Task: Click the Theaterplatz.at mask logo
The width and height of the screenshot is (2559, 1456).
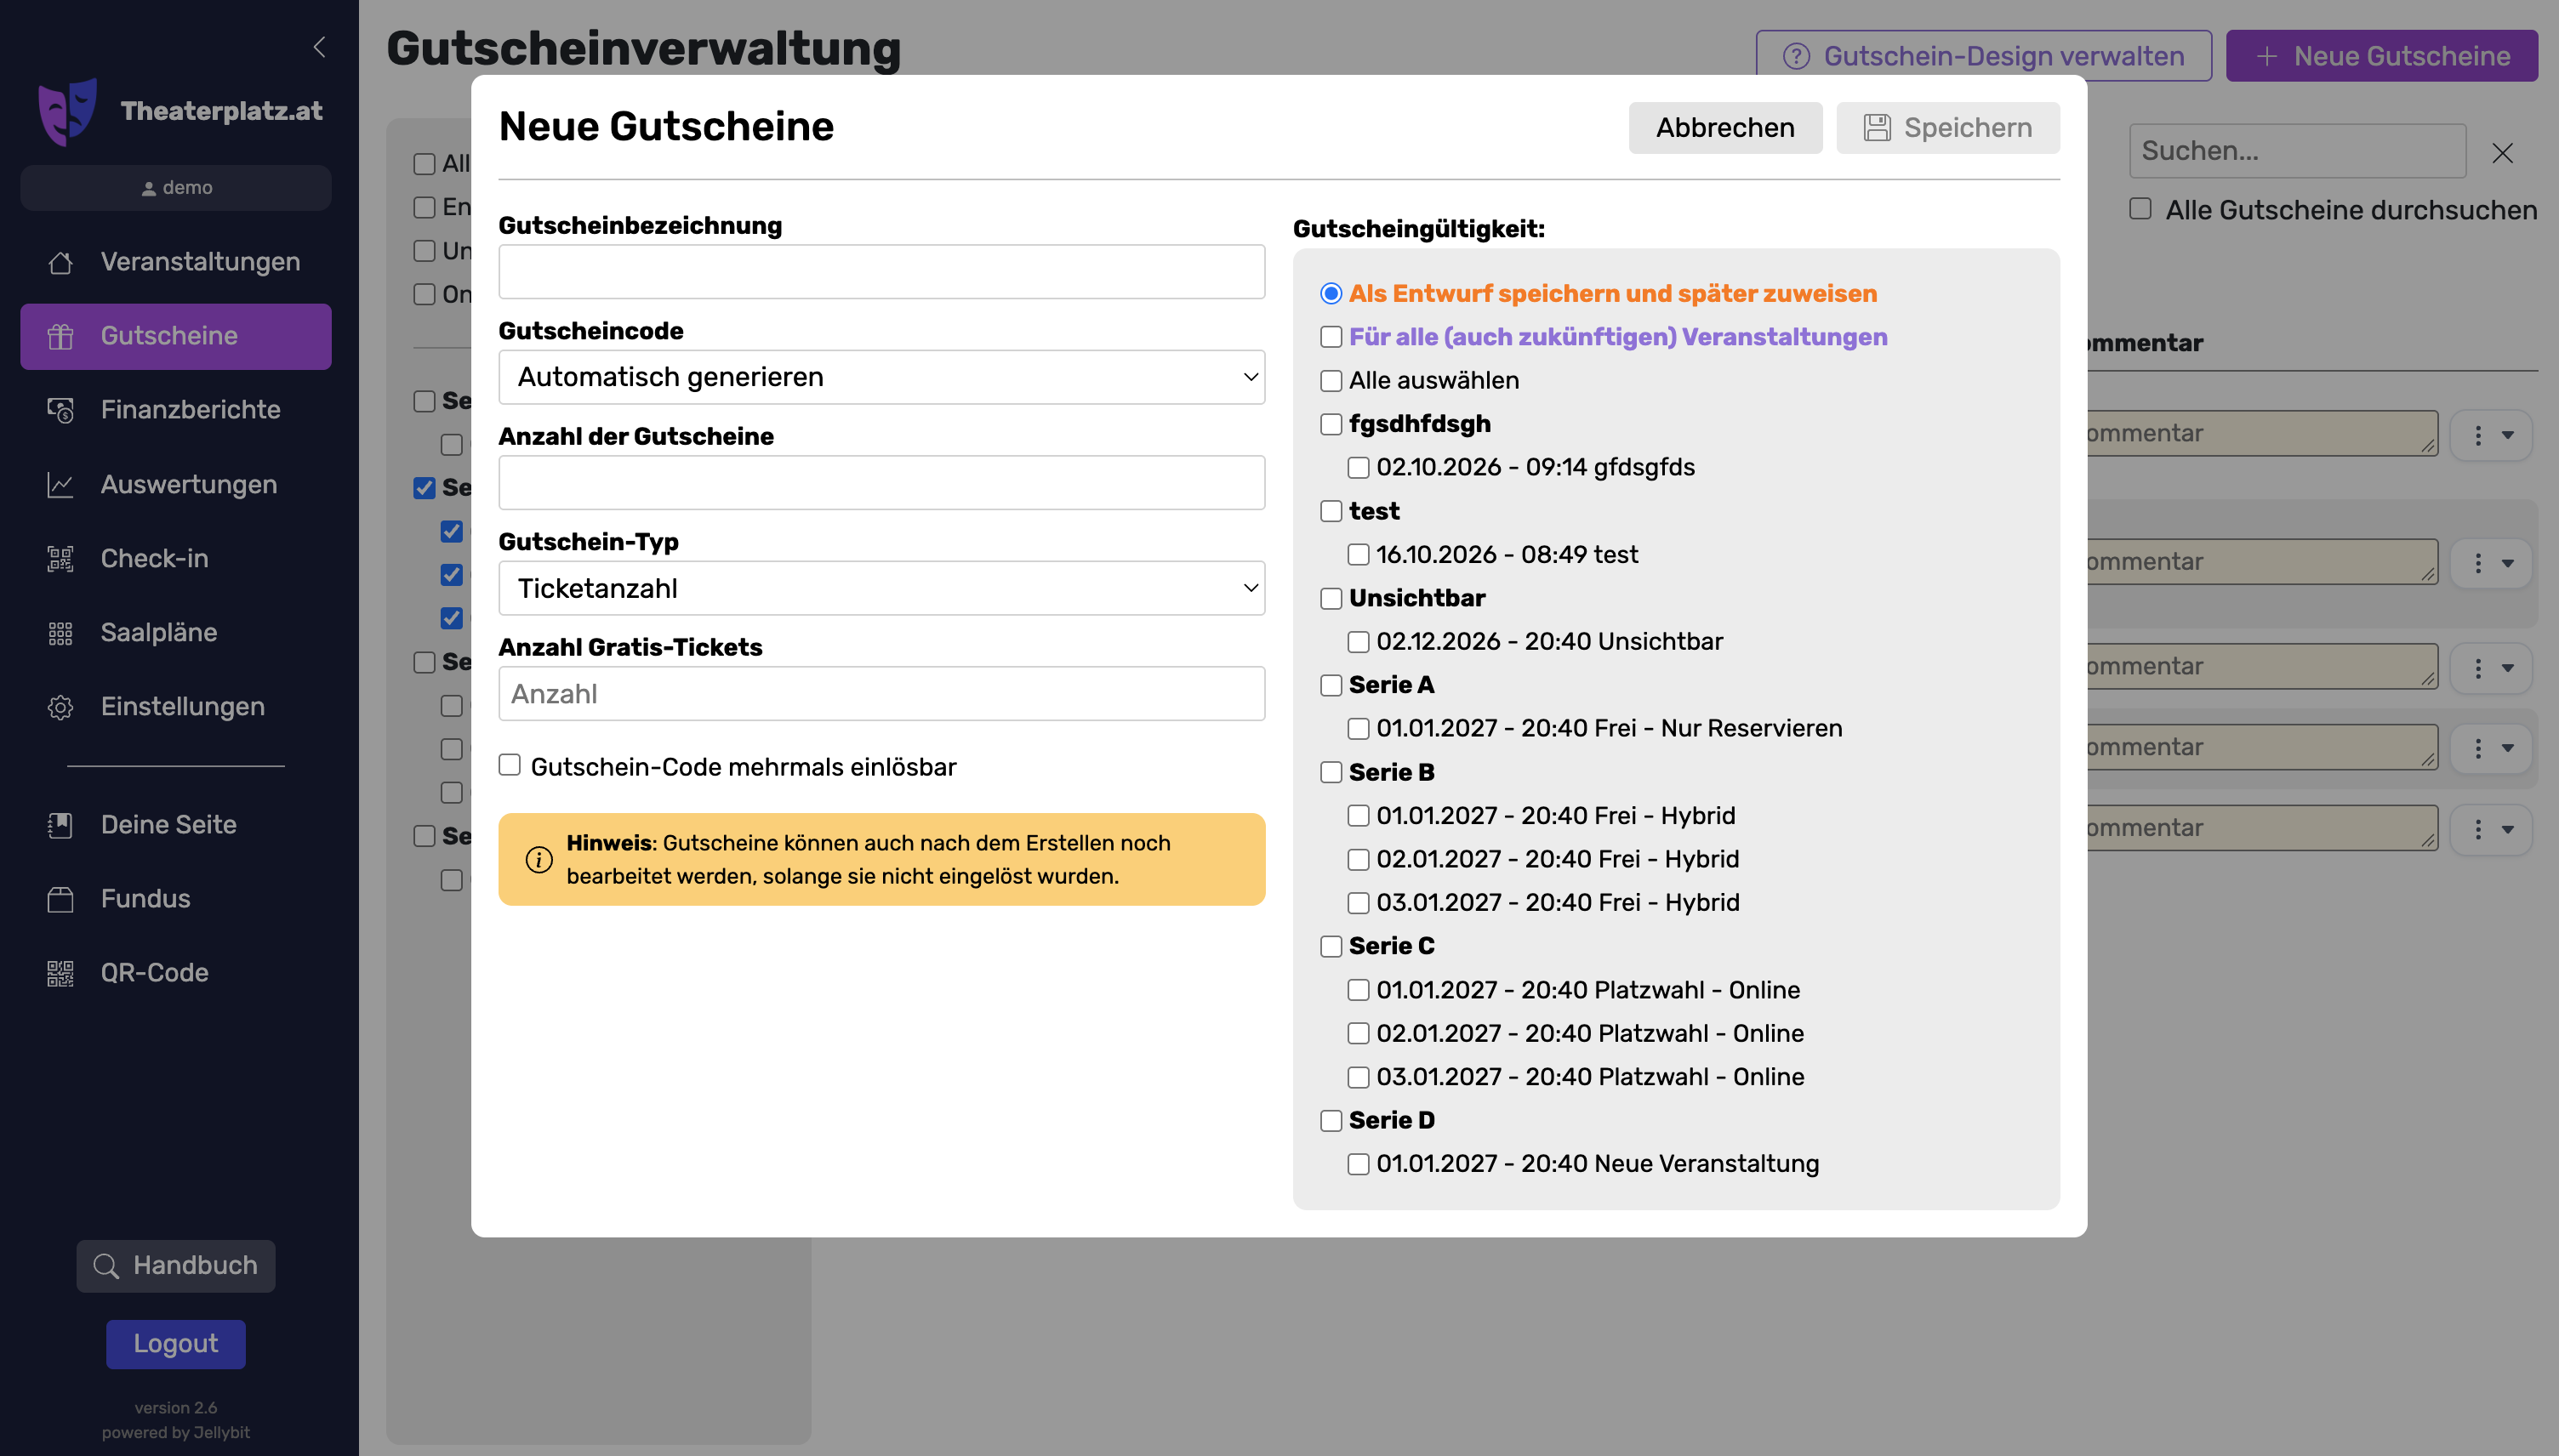Action: click(67, 111)
